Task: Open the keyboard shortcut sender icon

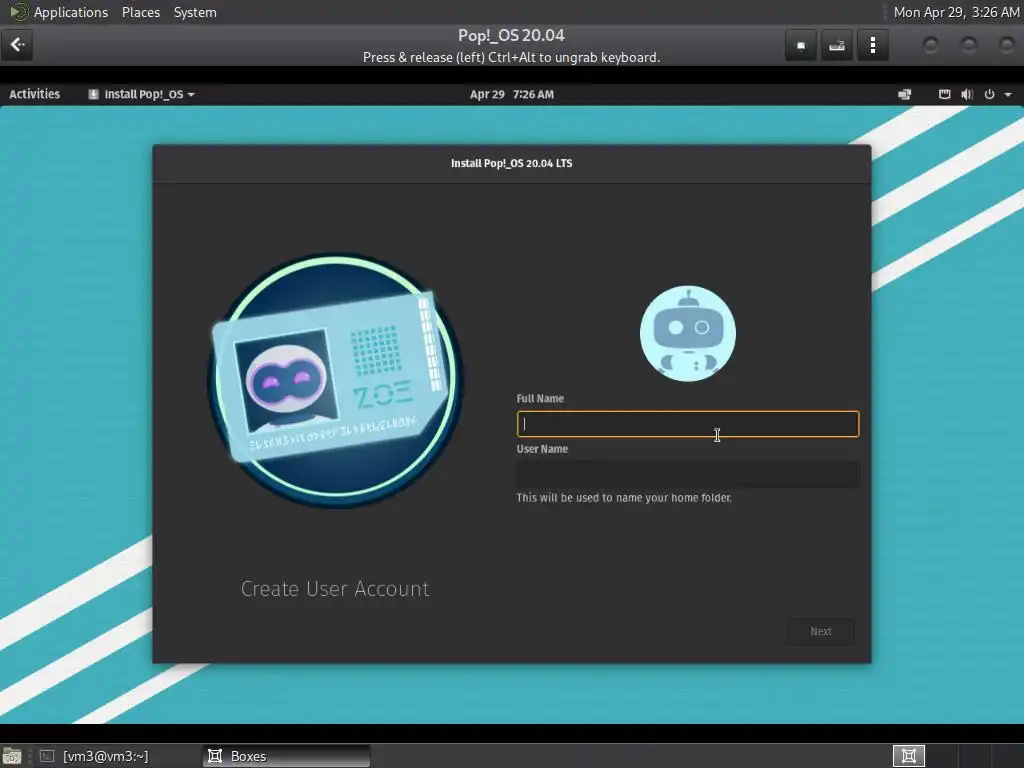Action: (837, 45)
